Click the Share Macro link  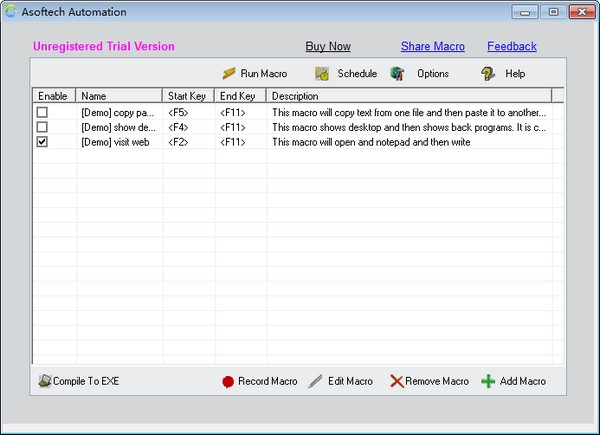pos(433,46)
